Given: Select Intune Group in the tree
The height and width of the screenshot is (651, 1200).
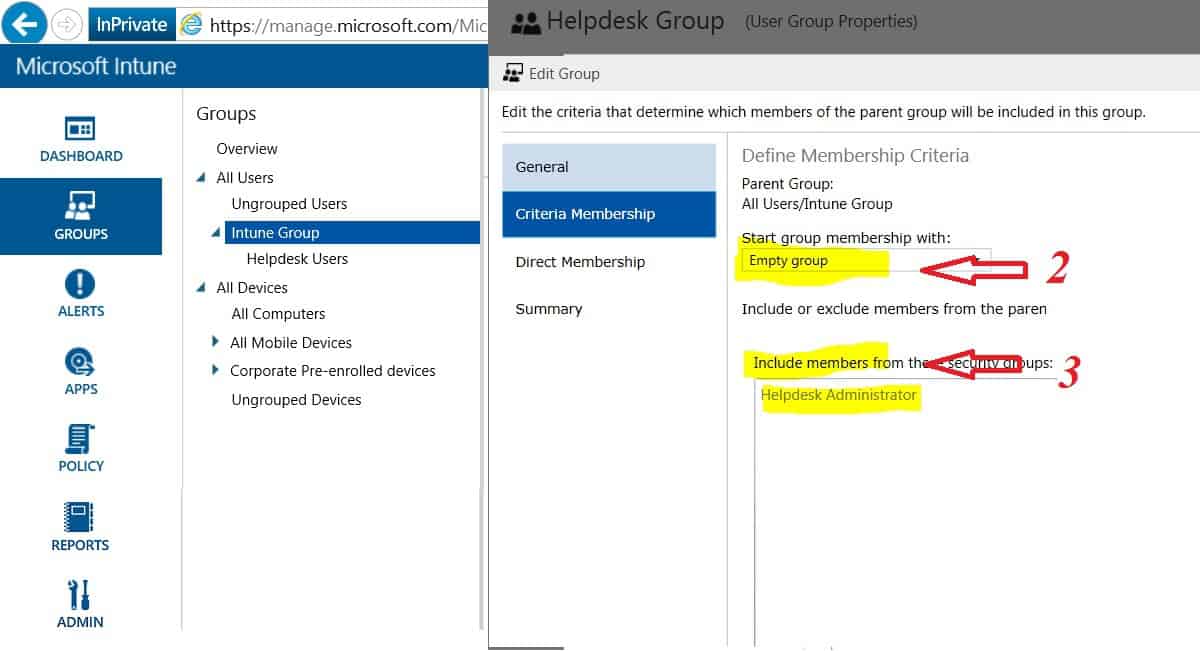Looking at the screenshot, I should pos(352,233).
